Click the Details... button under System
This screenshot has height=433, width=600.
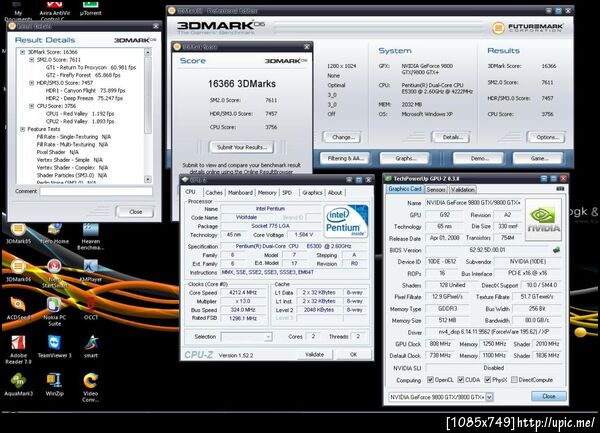click(x=451, y=137)
